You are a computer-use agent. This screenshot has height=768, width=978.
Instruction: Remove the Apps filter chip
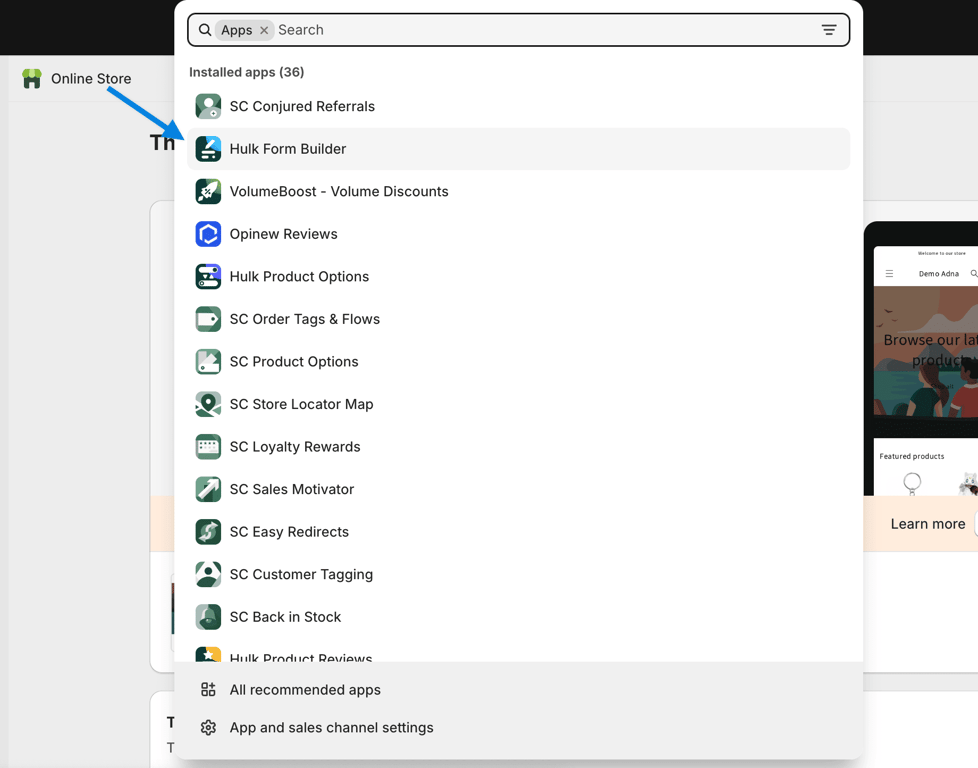pos(264,30)
